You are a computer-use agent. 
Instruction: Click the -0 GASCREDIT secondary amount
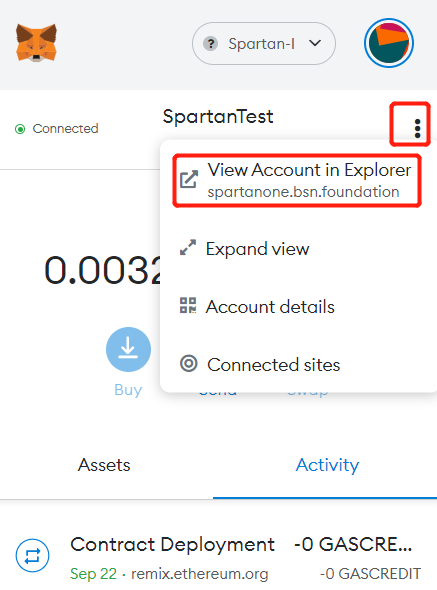(x=370, y=574)
